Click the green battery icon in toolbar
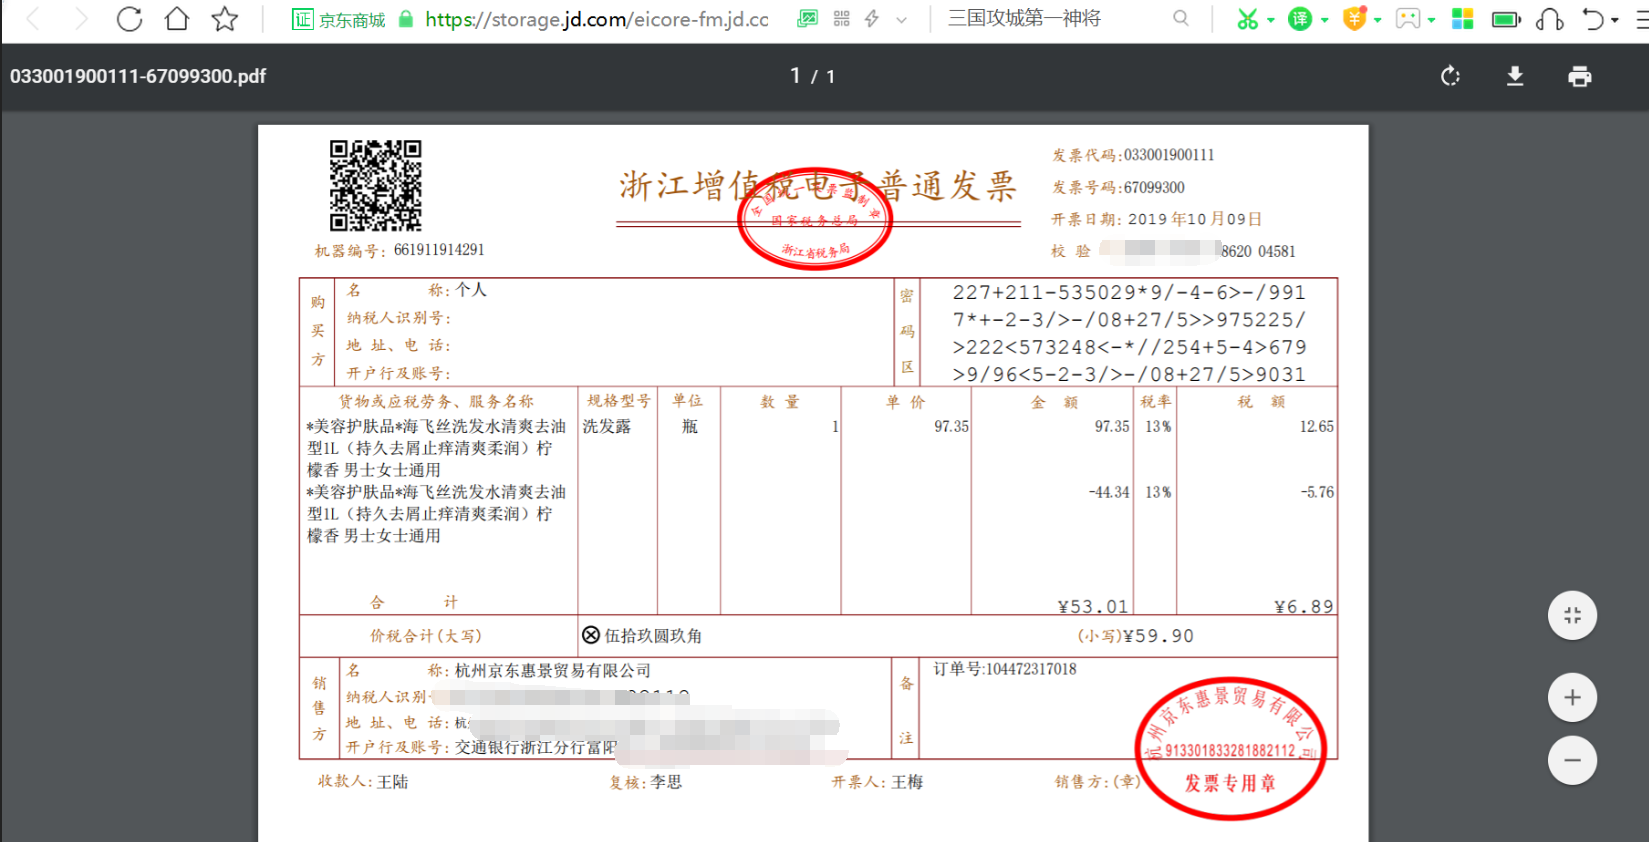Screen dimensions: 1649x842 [x=1506, y=19]
